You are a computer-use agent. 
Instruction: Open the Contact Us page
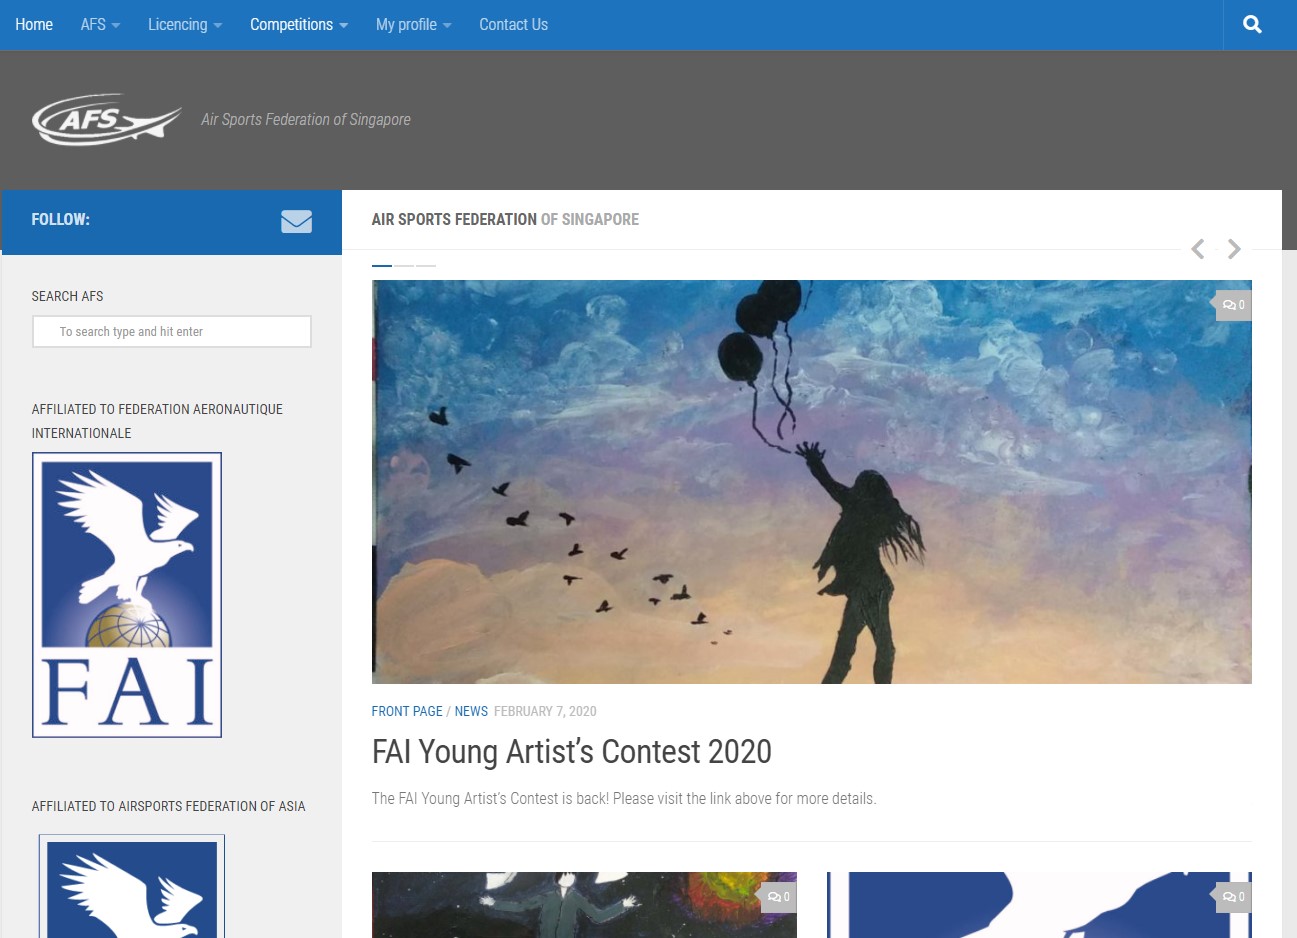click(x=513, y=25)
